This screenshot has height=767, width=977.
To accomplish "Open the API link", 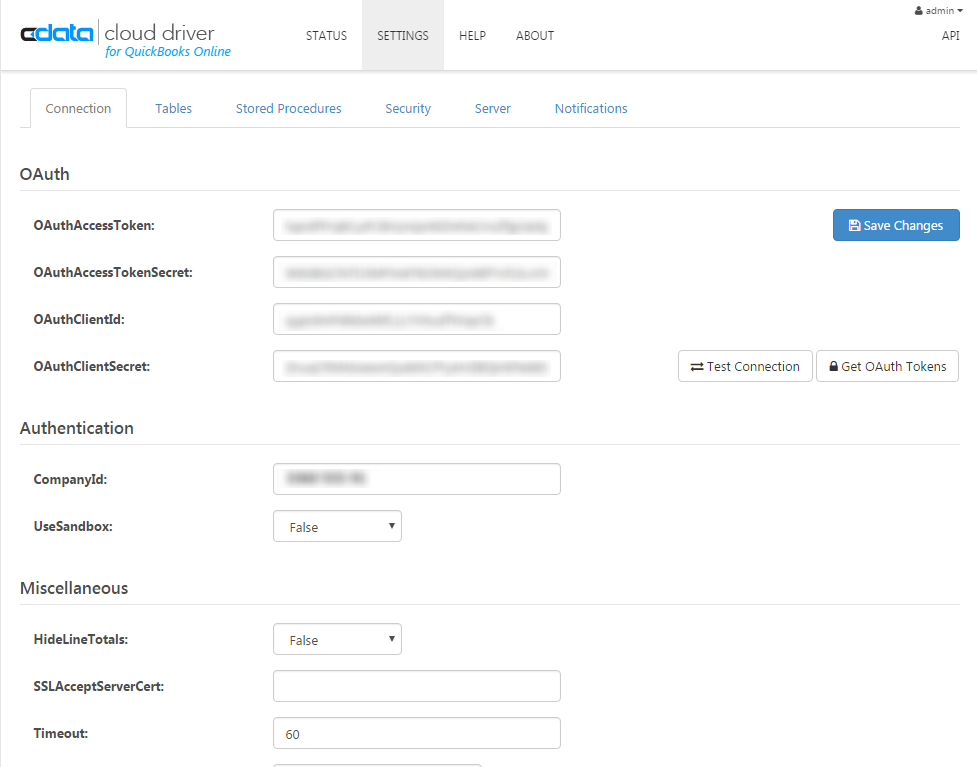I will pyautogui.click(x=950, y=36).
